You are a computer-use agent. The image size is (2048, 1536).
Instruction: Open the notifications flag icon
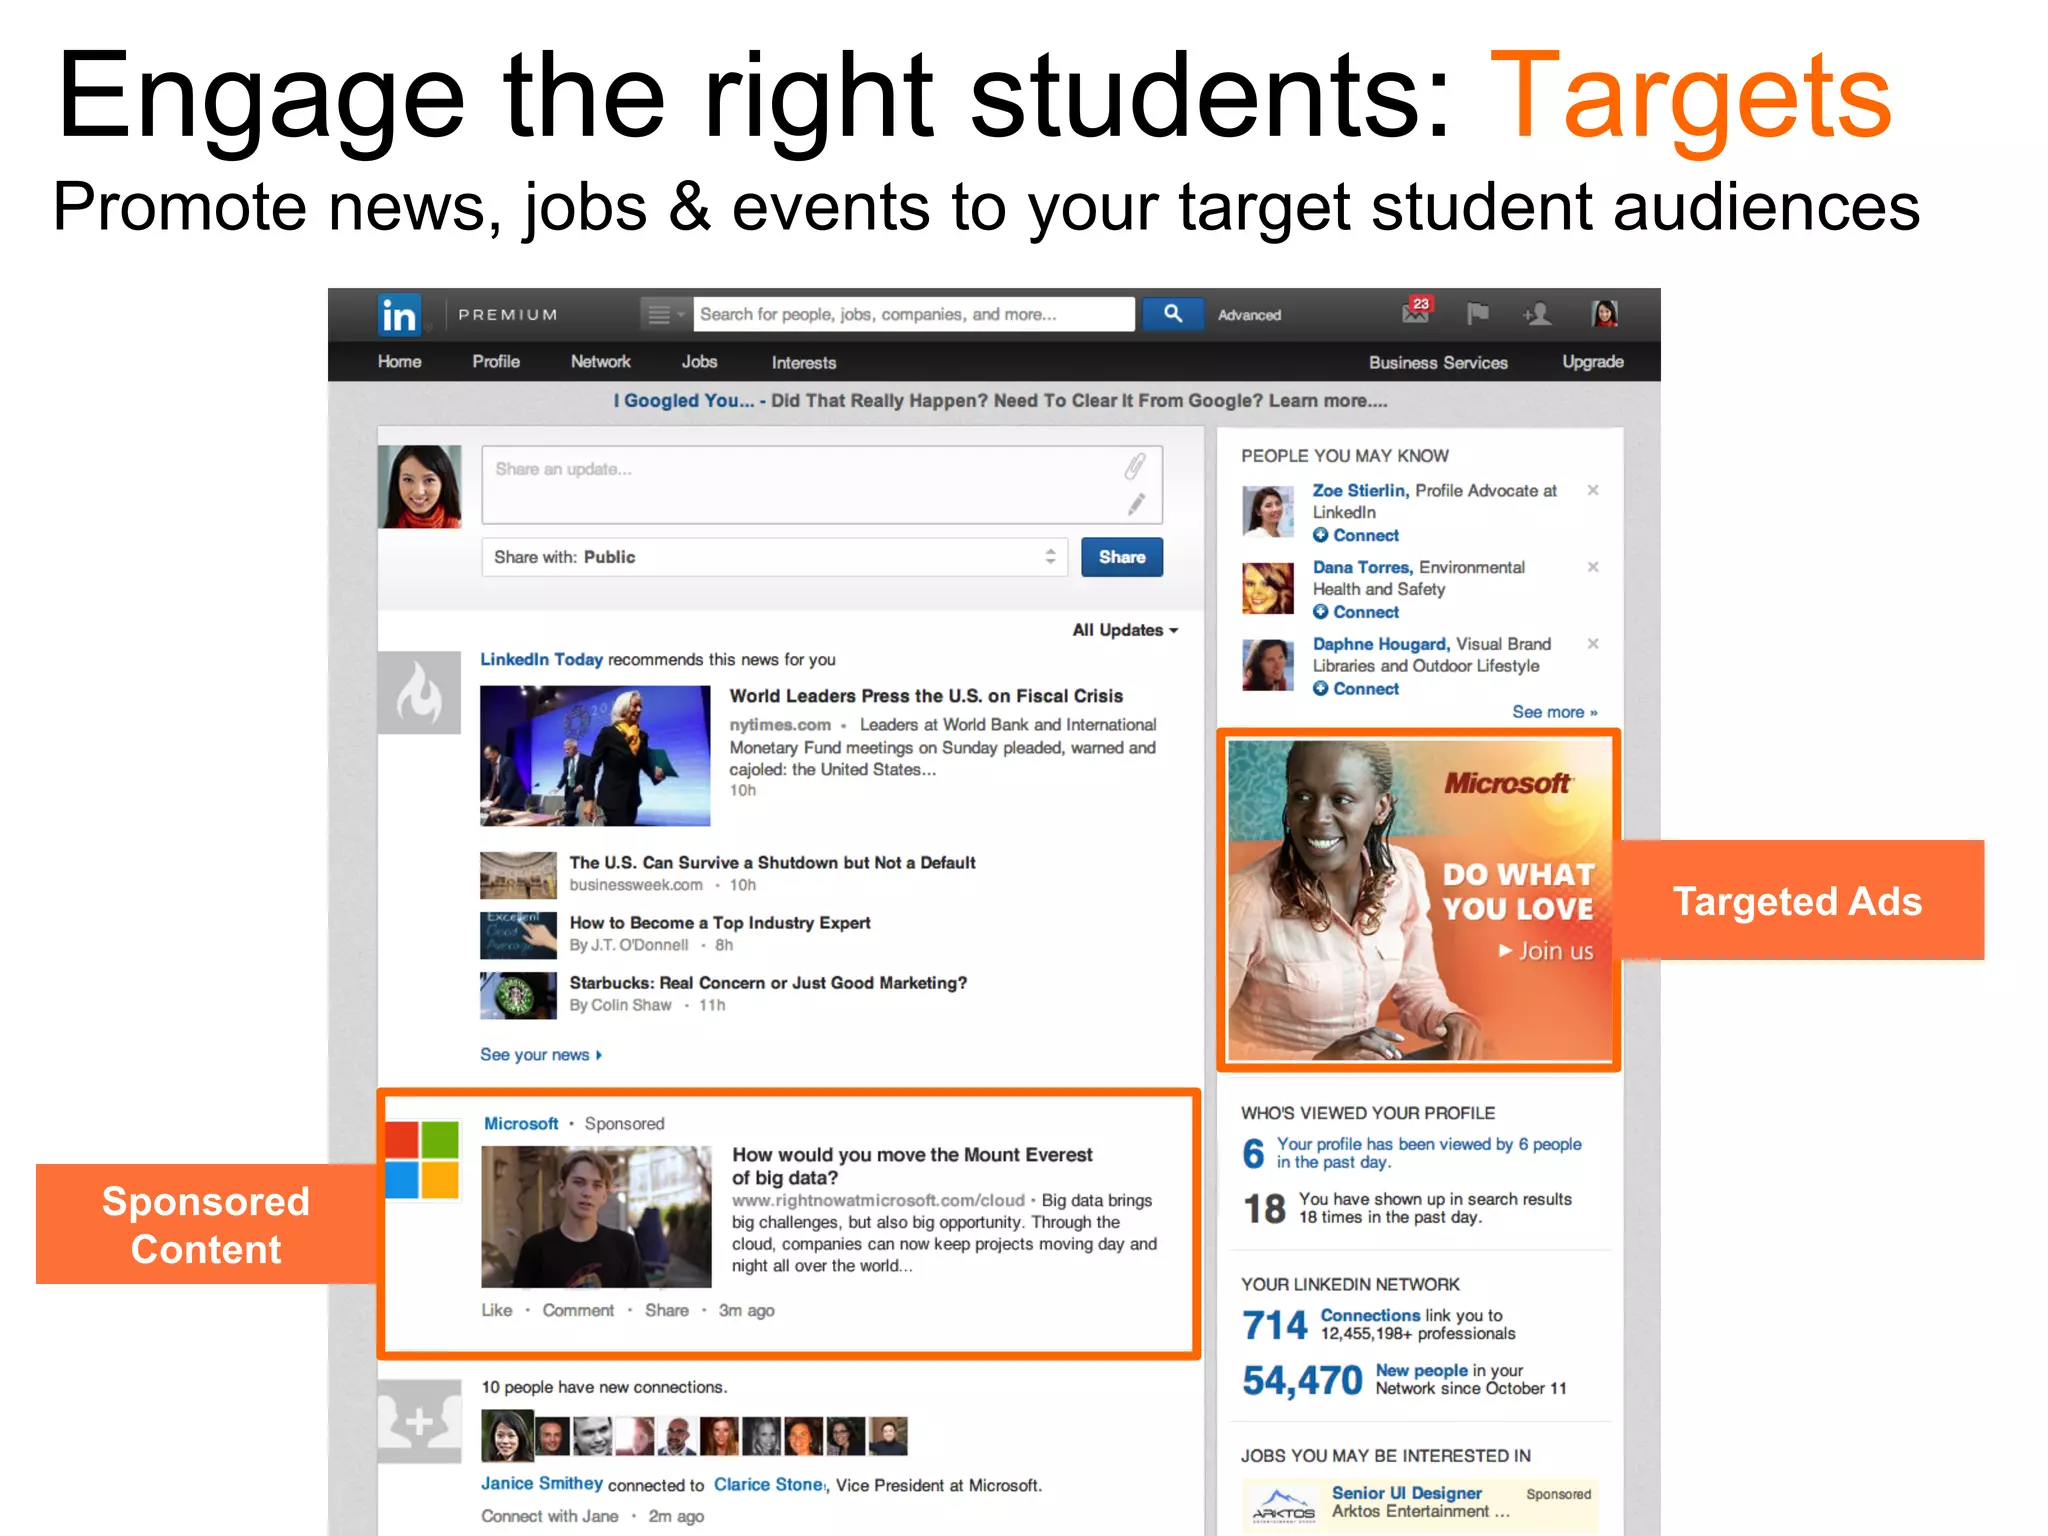pos(1477,314)
